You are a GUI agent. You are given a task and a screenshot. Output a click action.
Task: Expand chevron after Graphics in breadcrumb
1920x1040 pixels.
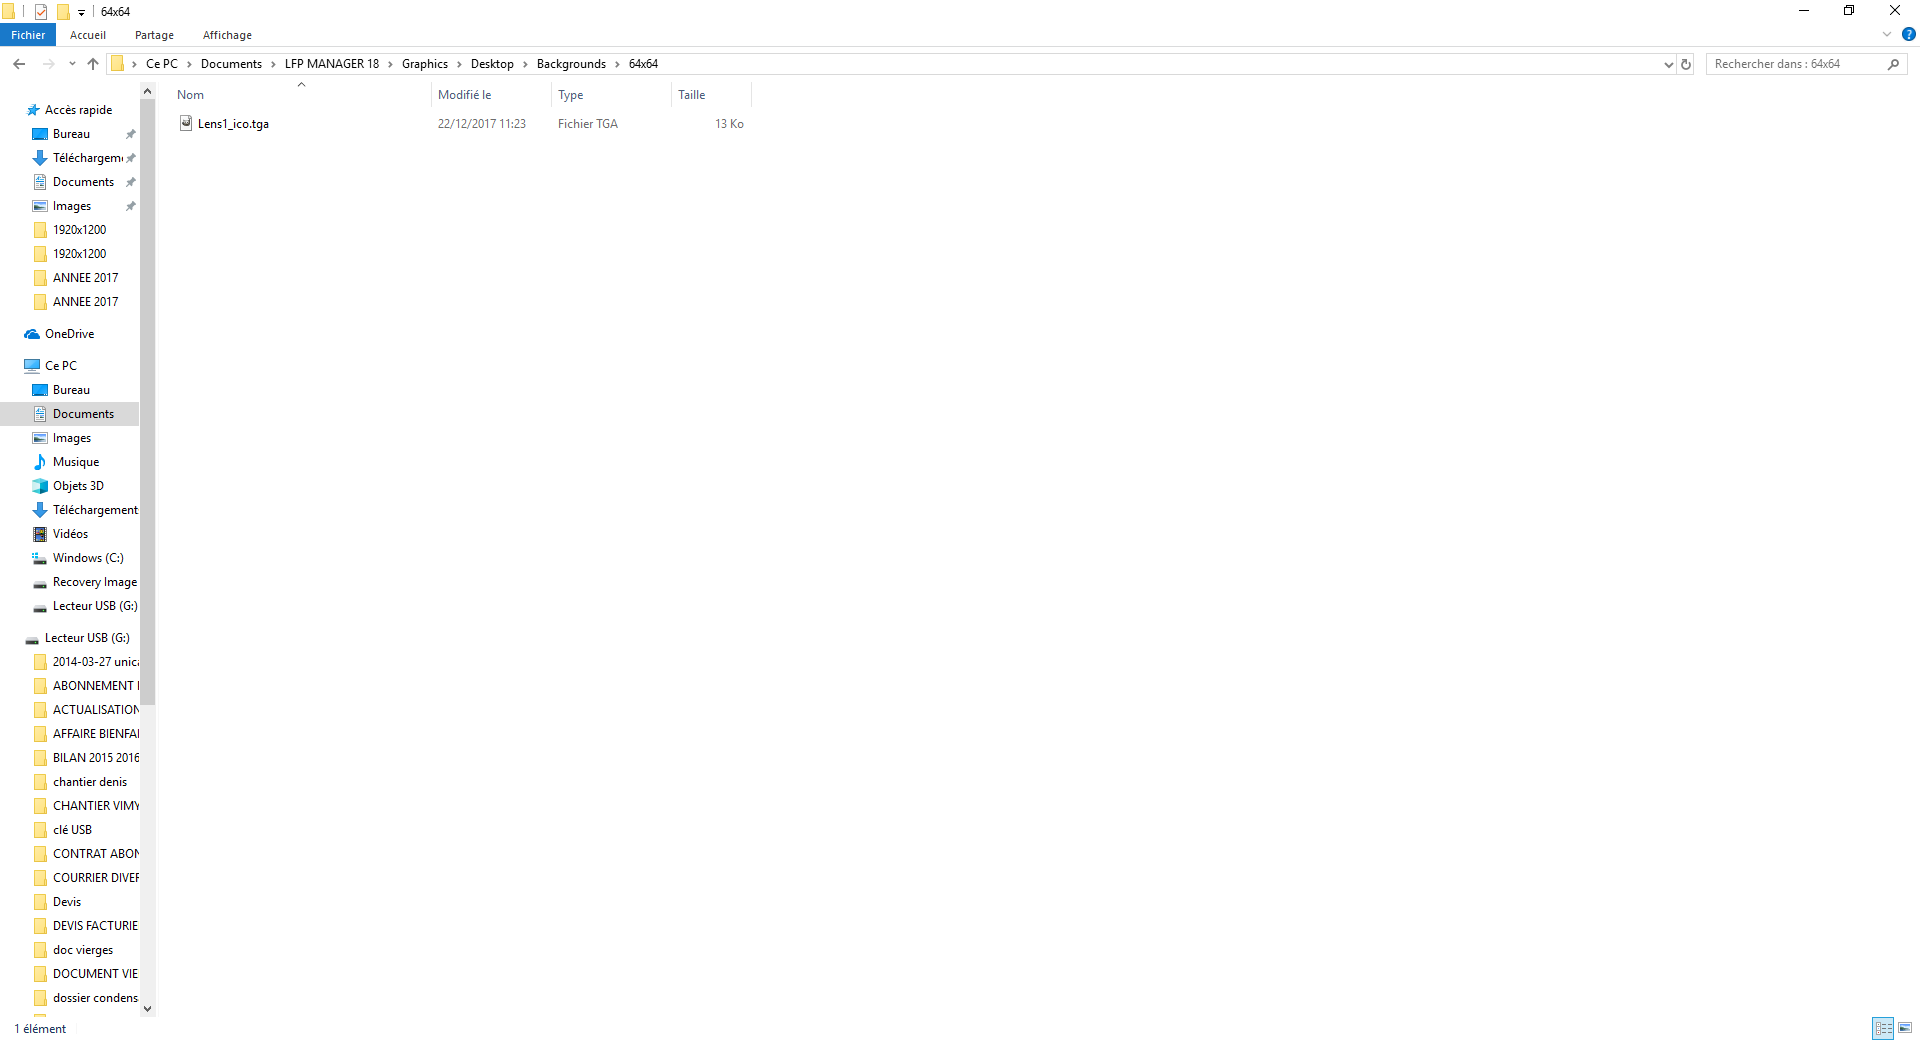(459, 64)
